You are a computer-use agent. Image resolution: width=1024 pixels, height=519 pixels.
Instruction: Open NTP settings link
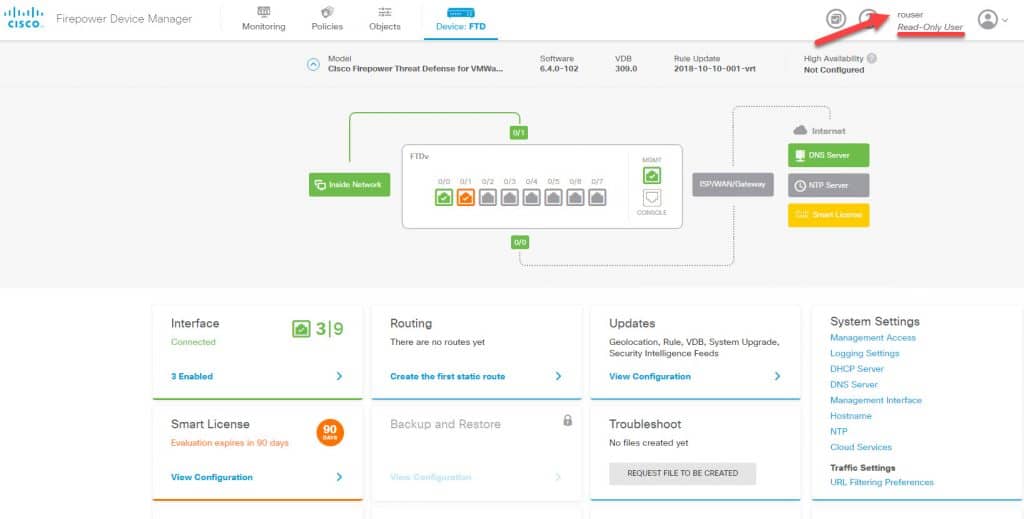click(839, 432)
